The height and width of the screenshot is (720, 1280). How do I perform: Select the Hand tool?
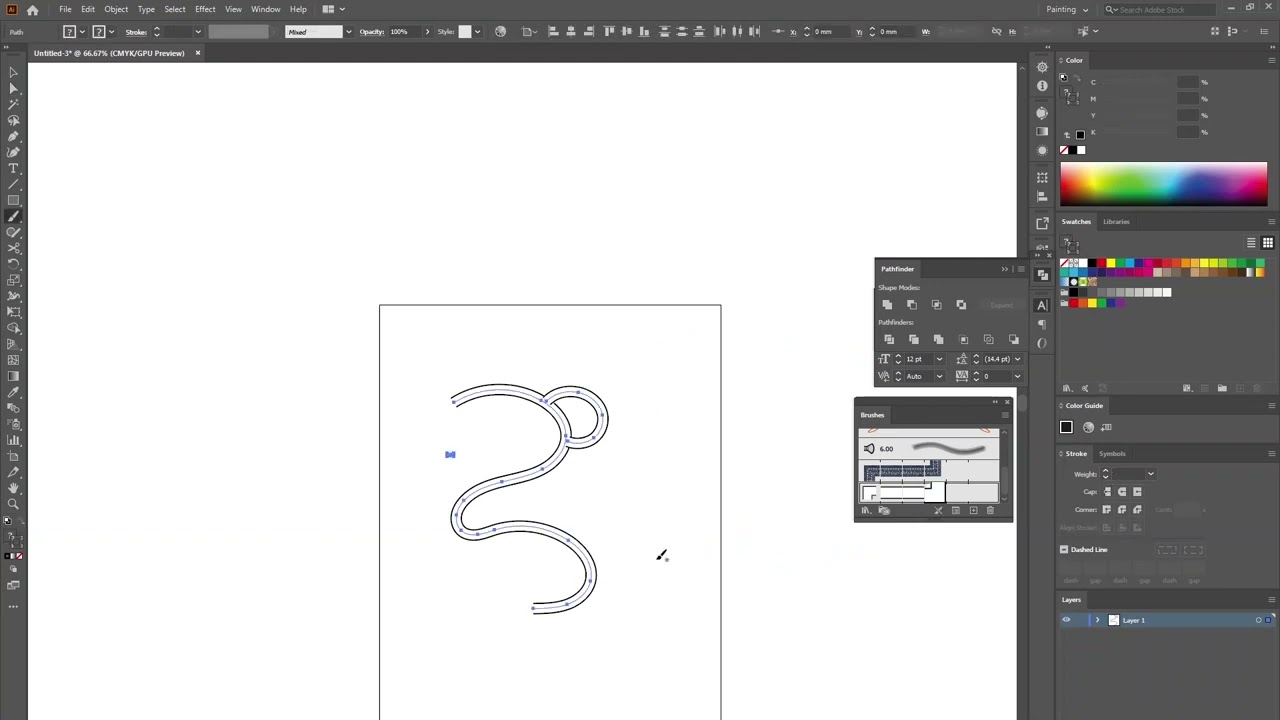click(x=13, y=488)
